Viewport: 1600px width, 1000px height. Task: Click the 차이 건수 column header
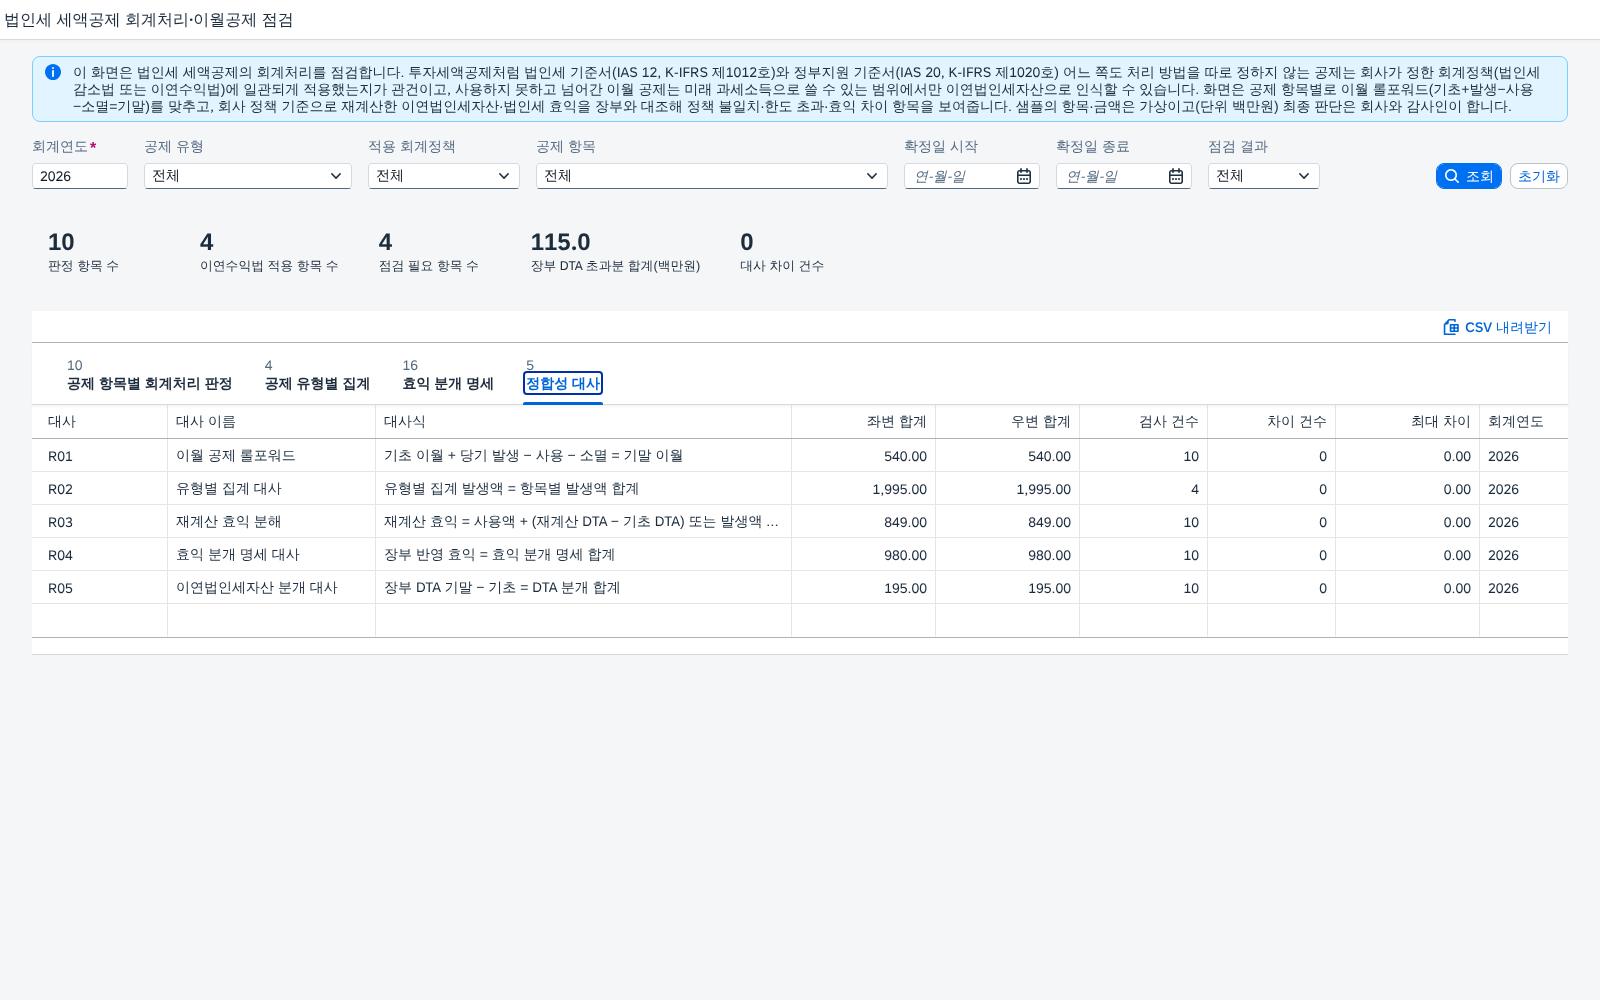tap(1271, 422)
